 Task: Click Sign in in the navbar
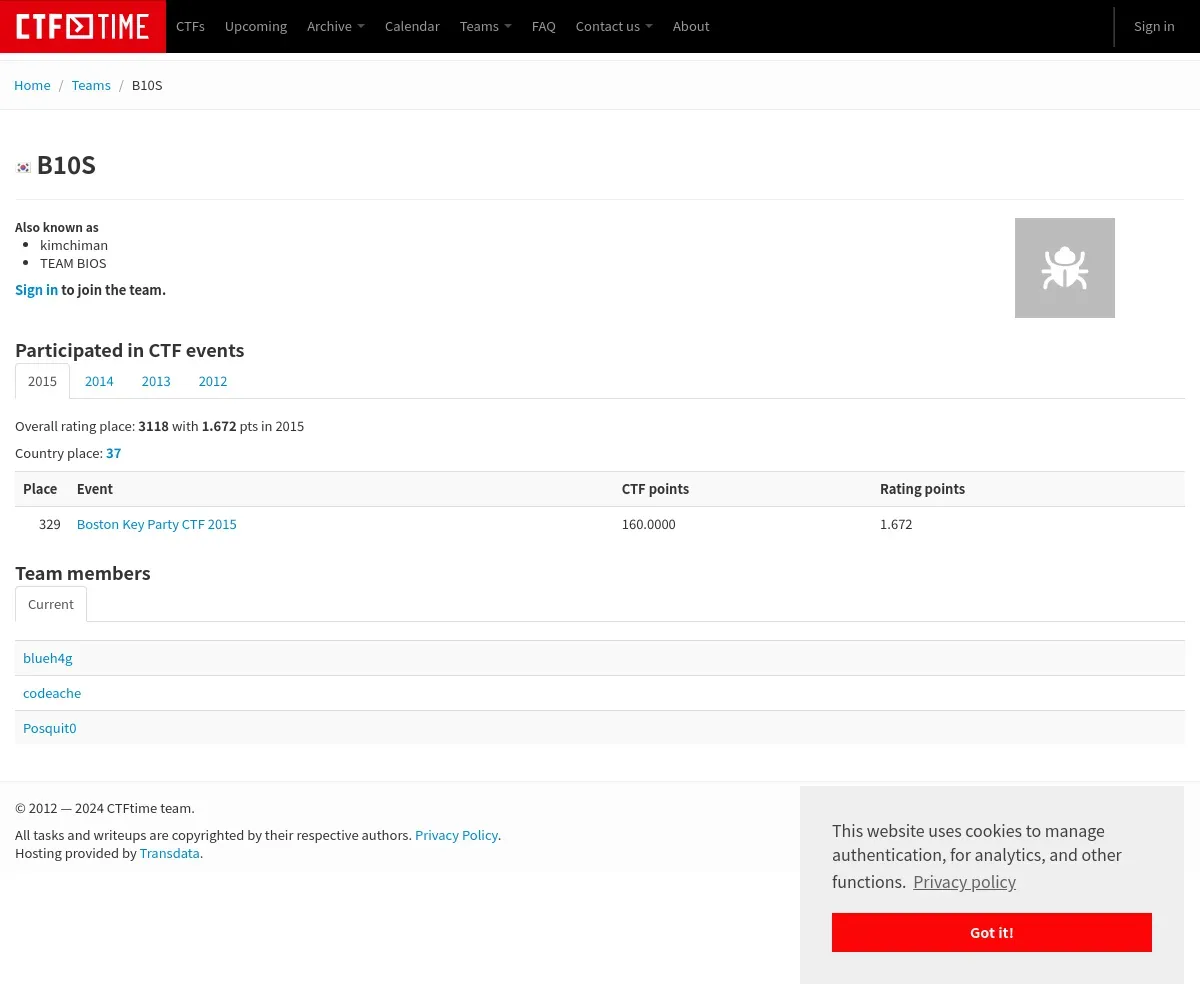click(x=1154, y=26)
